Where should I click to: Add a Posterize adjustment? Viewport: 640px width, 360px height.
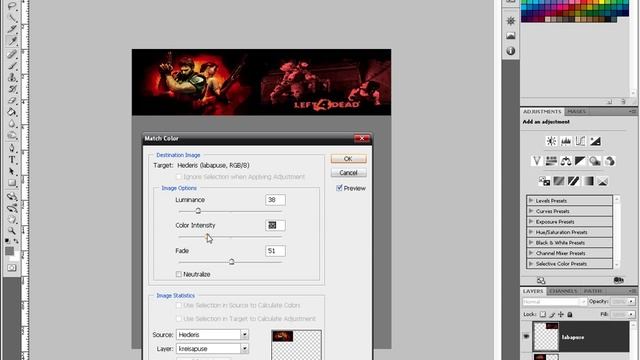coord(559,181)
